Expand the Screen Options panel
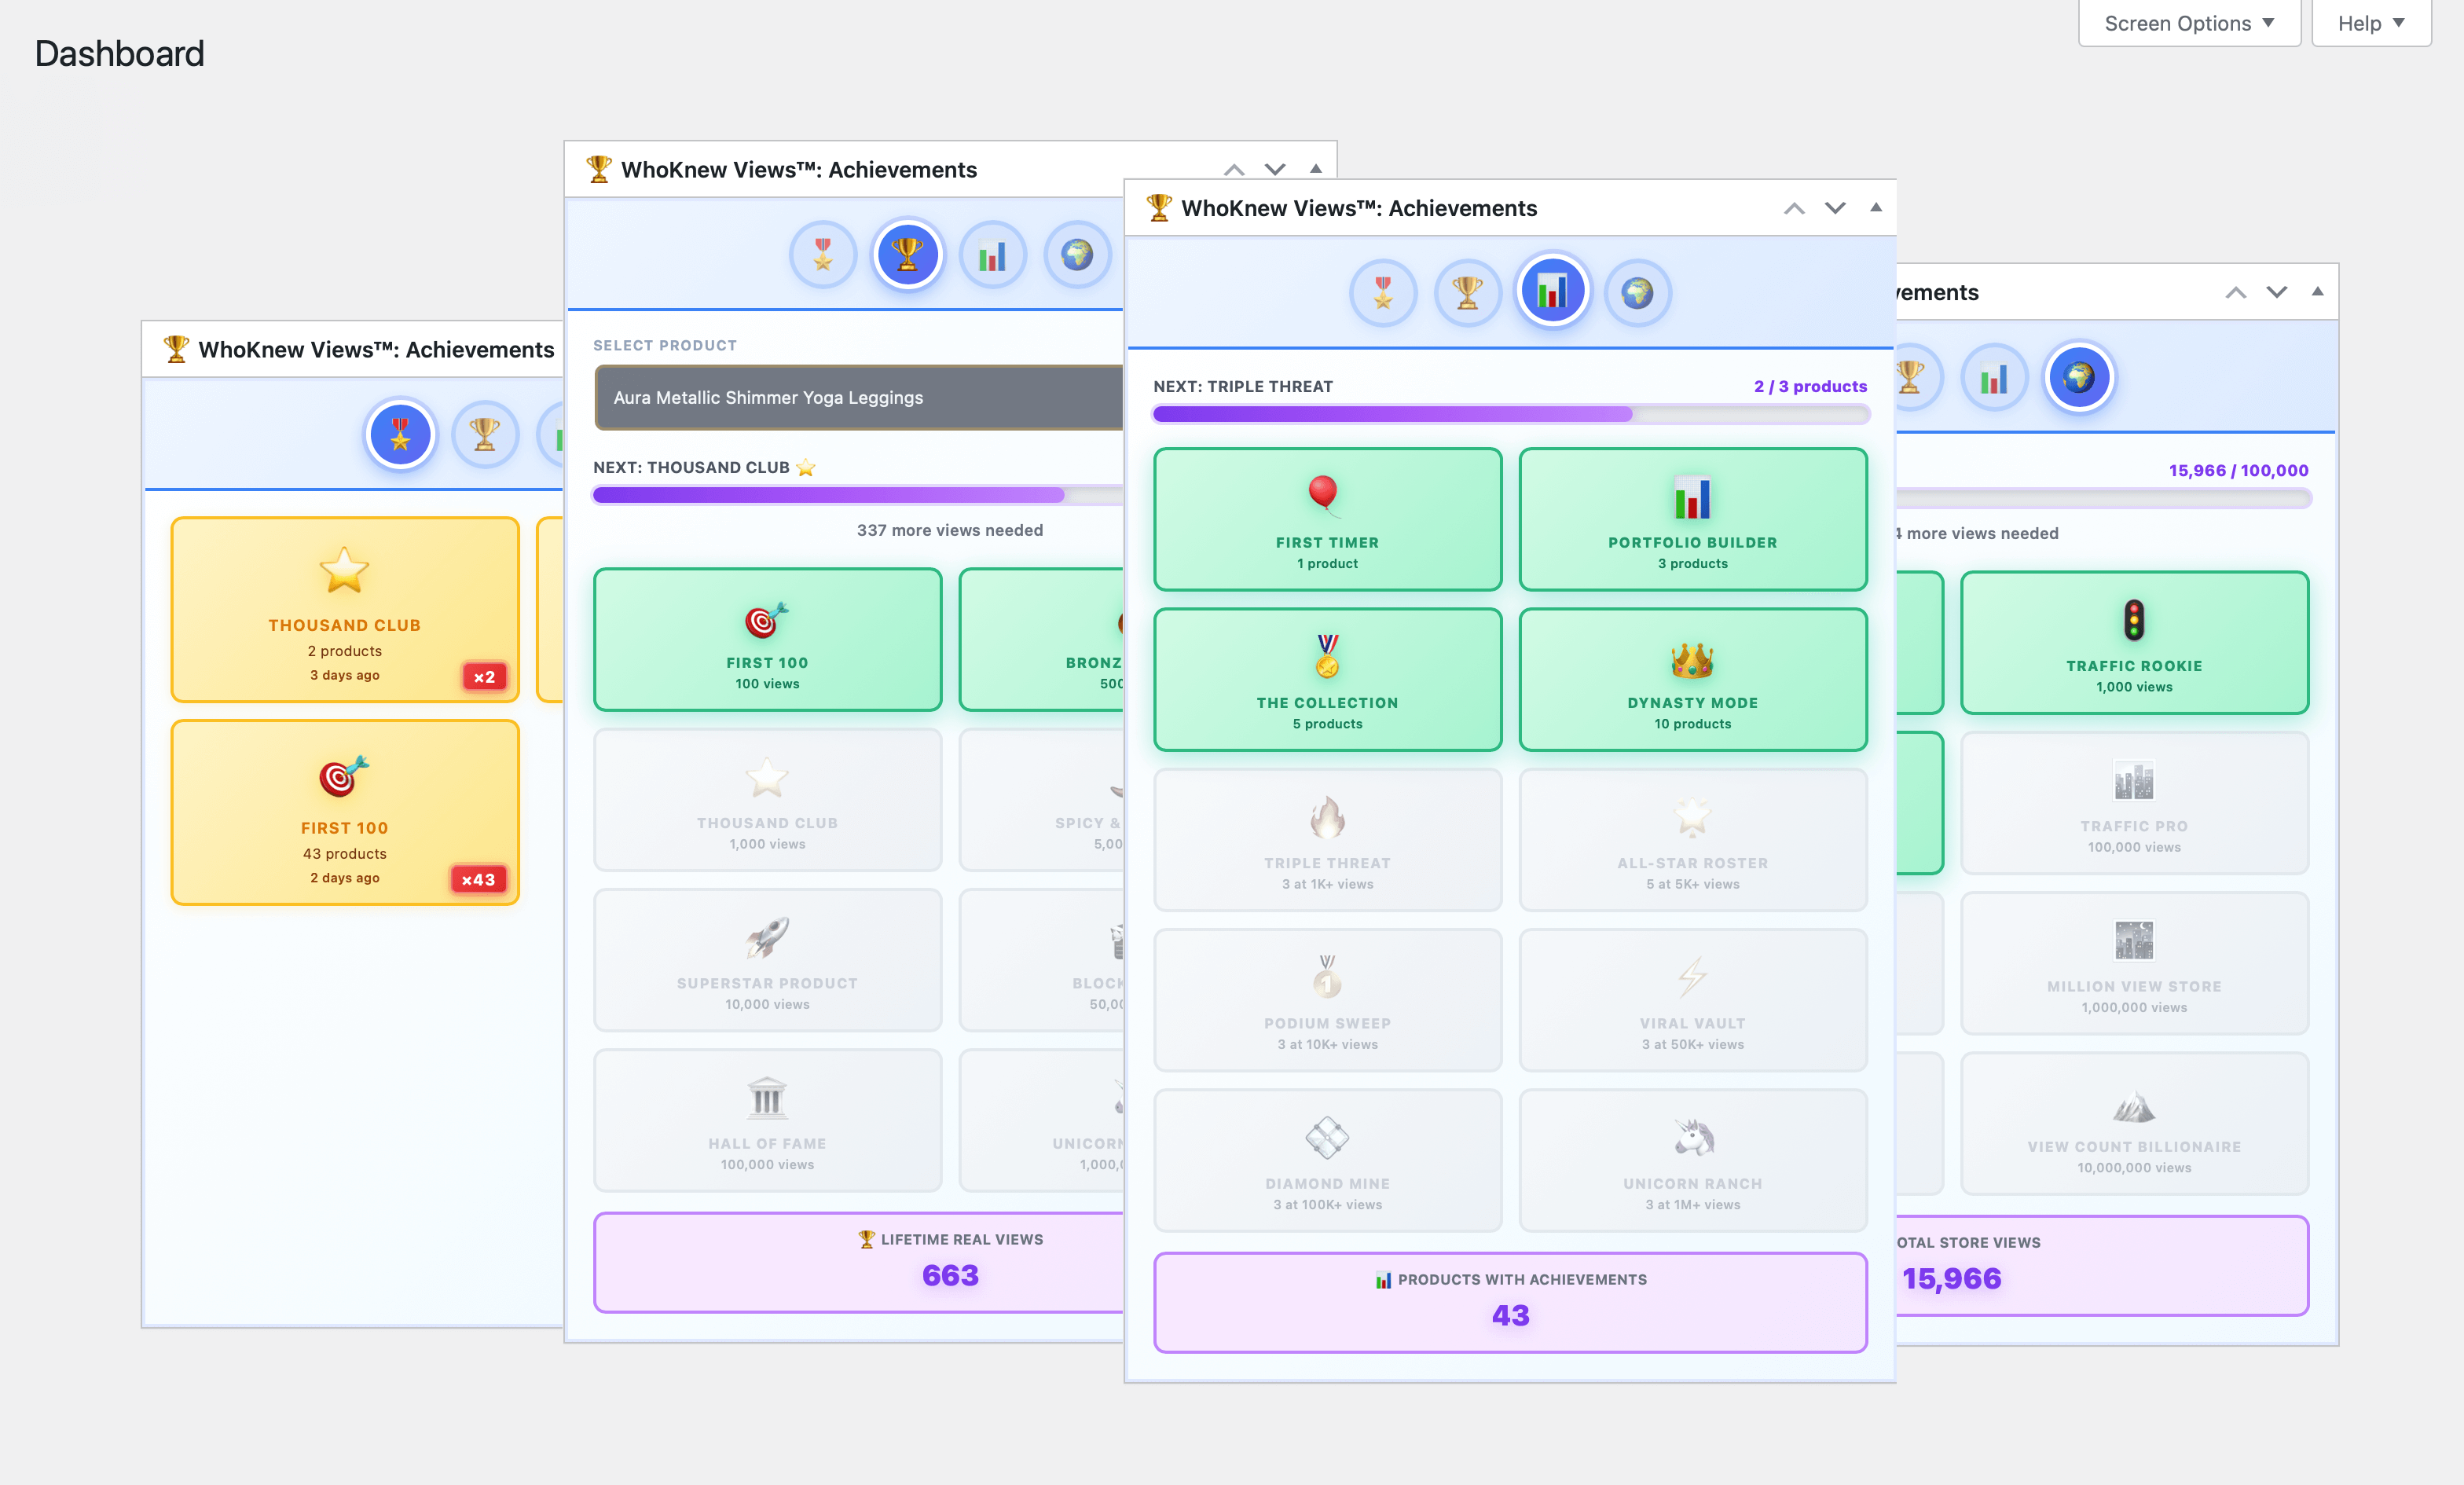The image size is (2464, 1485). coord(2188,22)
